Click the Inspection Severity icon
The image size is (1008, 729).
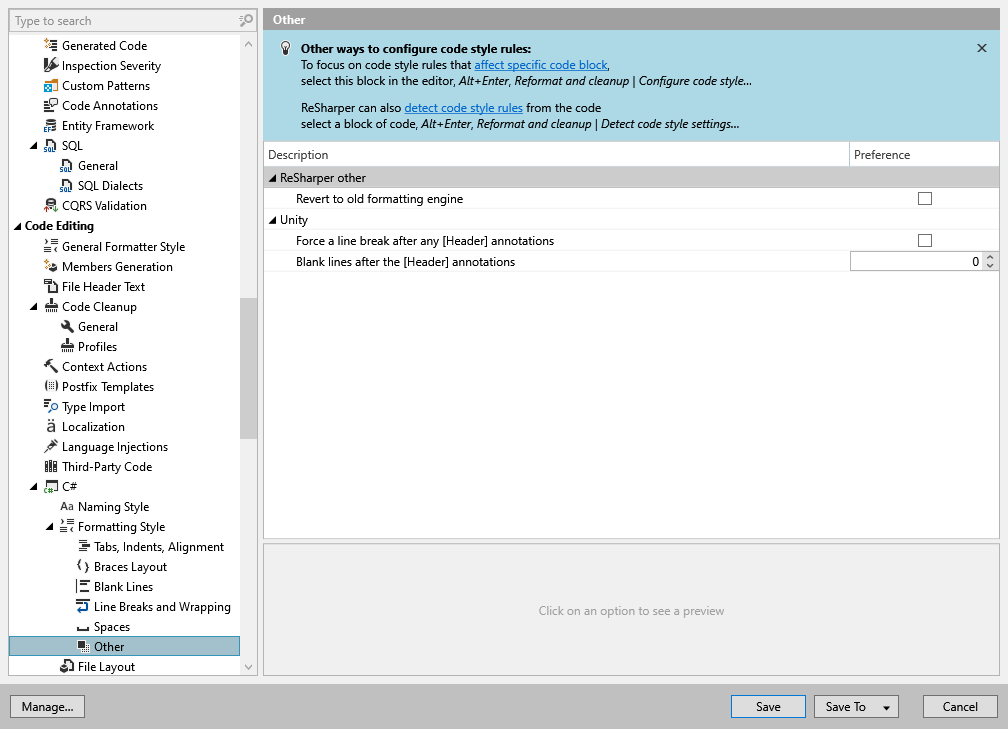point(51,65)
